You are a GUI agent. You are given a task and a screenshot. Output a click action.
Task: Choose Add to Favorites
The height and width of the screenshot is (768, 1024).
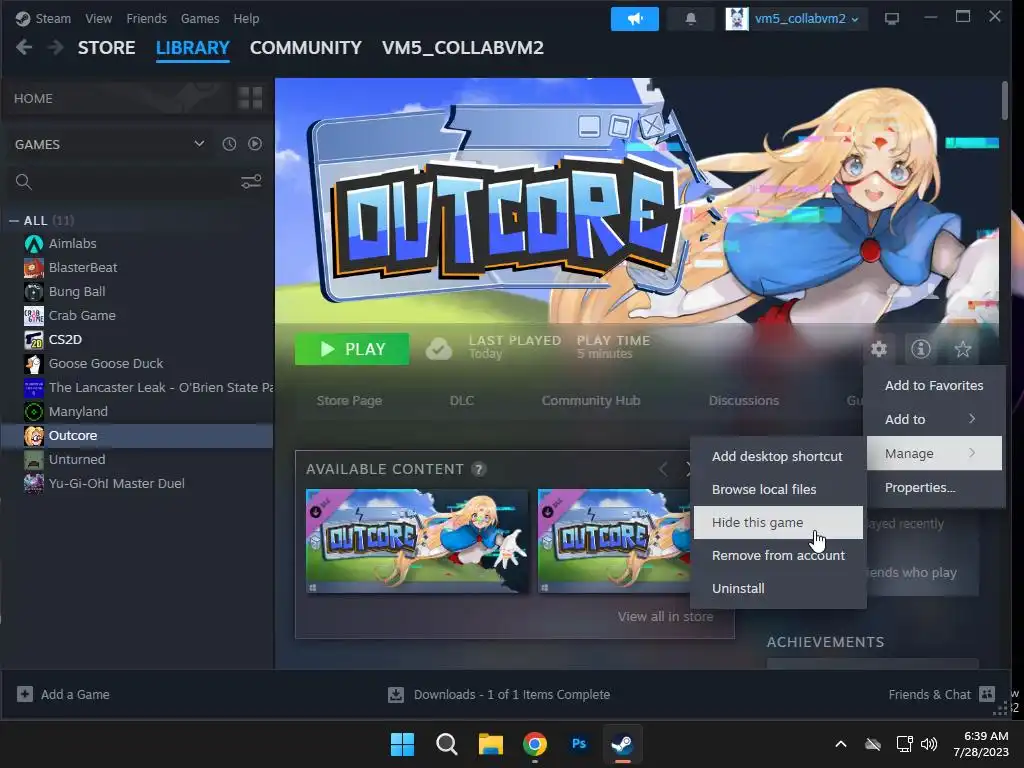(934, 385)
